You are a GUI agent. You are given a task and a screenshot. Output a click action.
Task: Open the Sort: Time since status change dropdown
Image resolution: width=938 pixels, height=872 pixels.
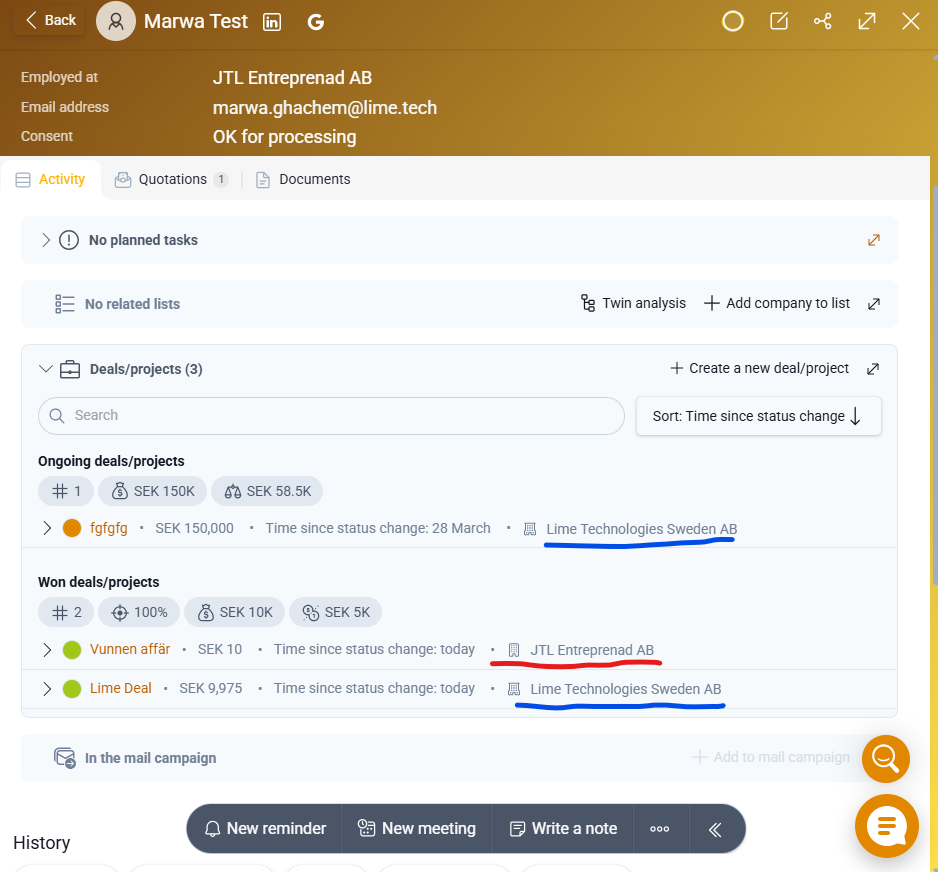[x=759, y=416]
